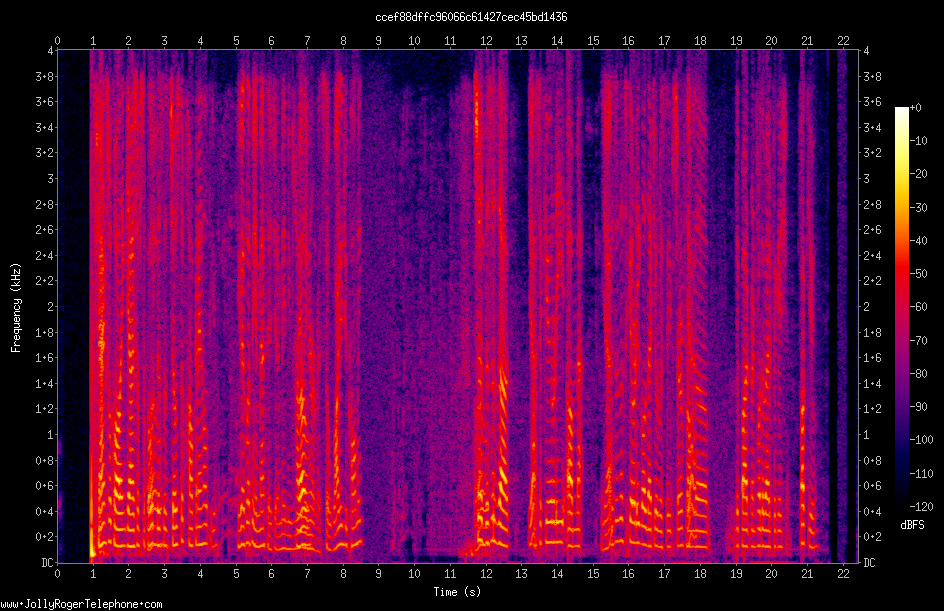Image resolution: width=944 pixels, height=611 pixels.
Task: Click the -10 value on the color scale
Action: 919,141
